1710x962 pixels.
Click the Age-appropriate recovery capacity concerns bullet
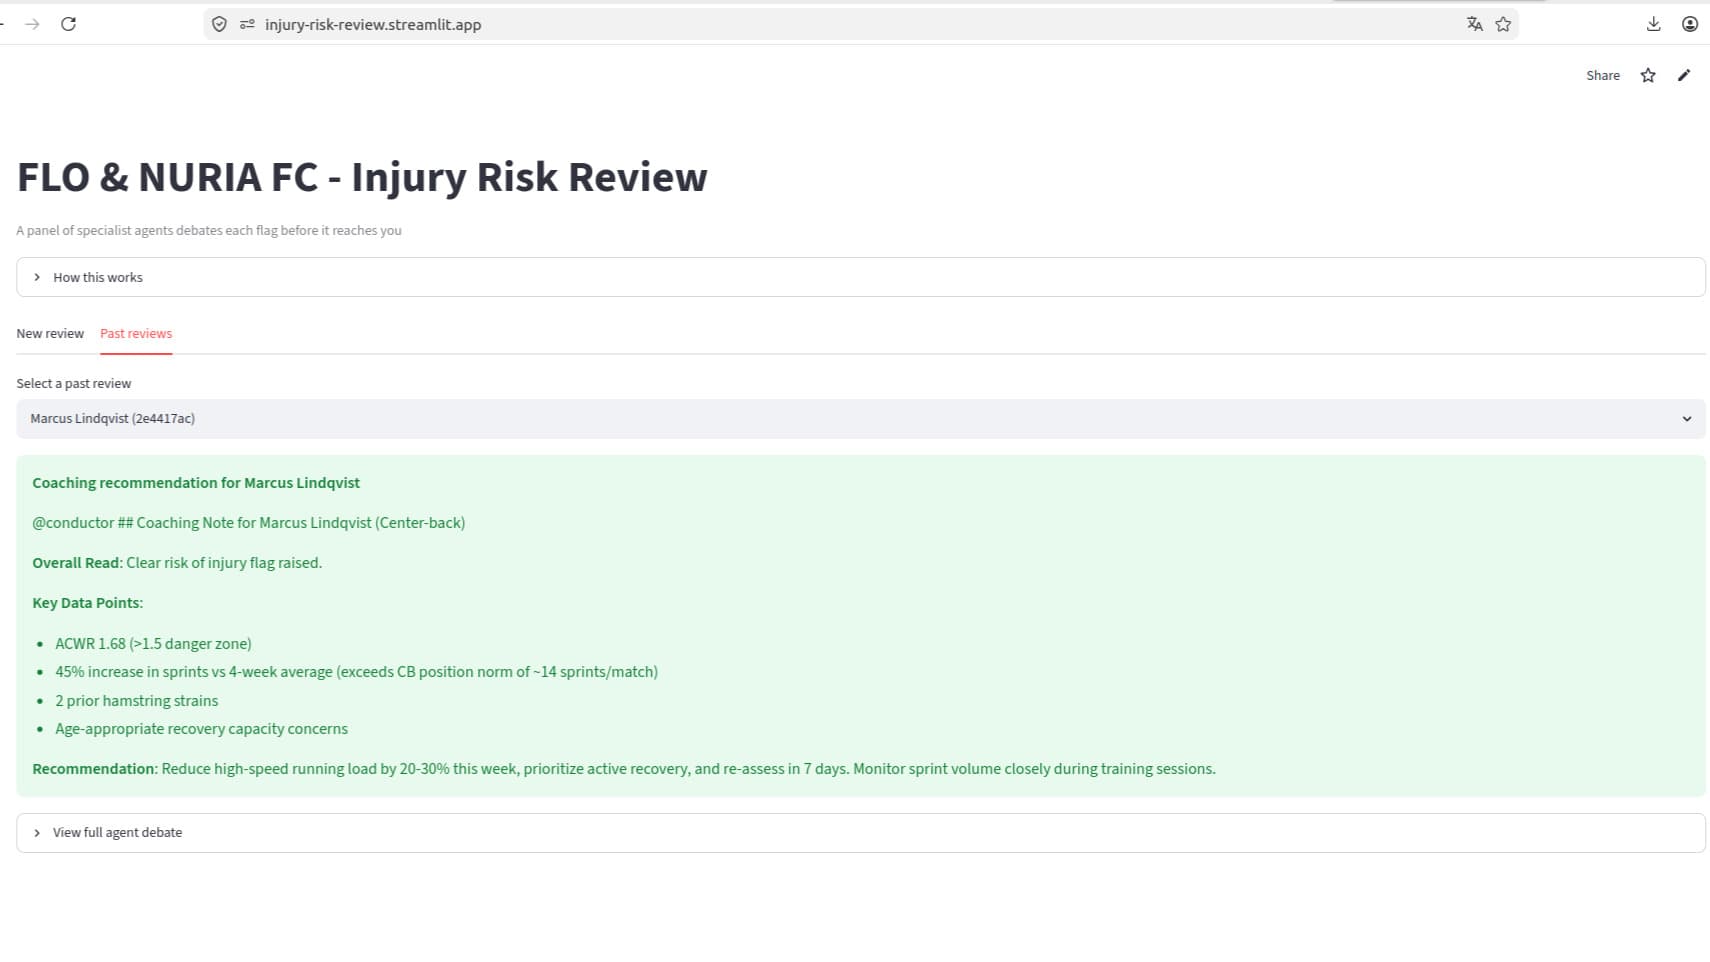(201, 729)
